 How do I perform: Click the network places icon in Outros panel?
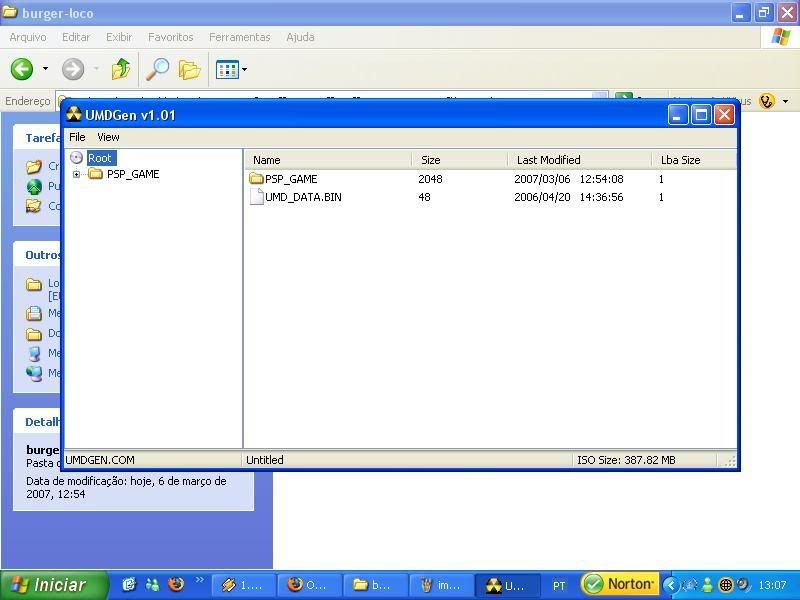click(34, 373)
